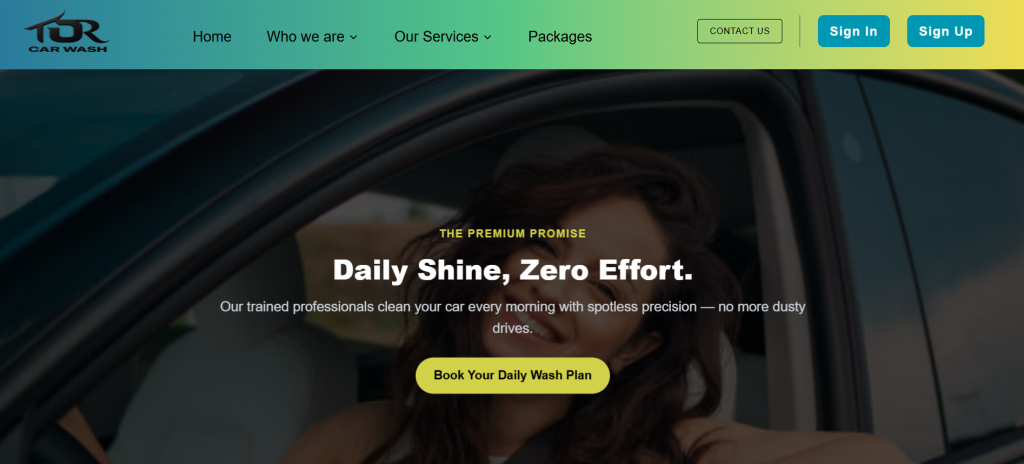Choose the Sign Up button
This screenshot has height=464, width=1024.
pyautogui.click(x=945, y=31)
